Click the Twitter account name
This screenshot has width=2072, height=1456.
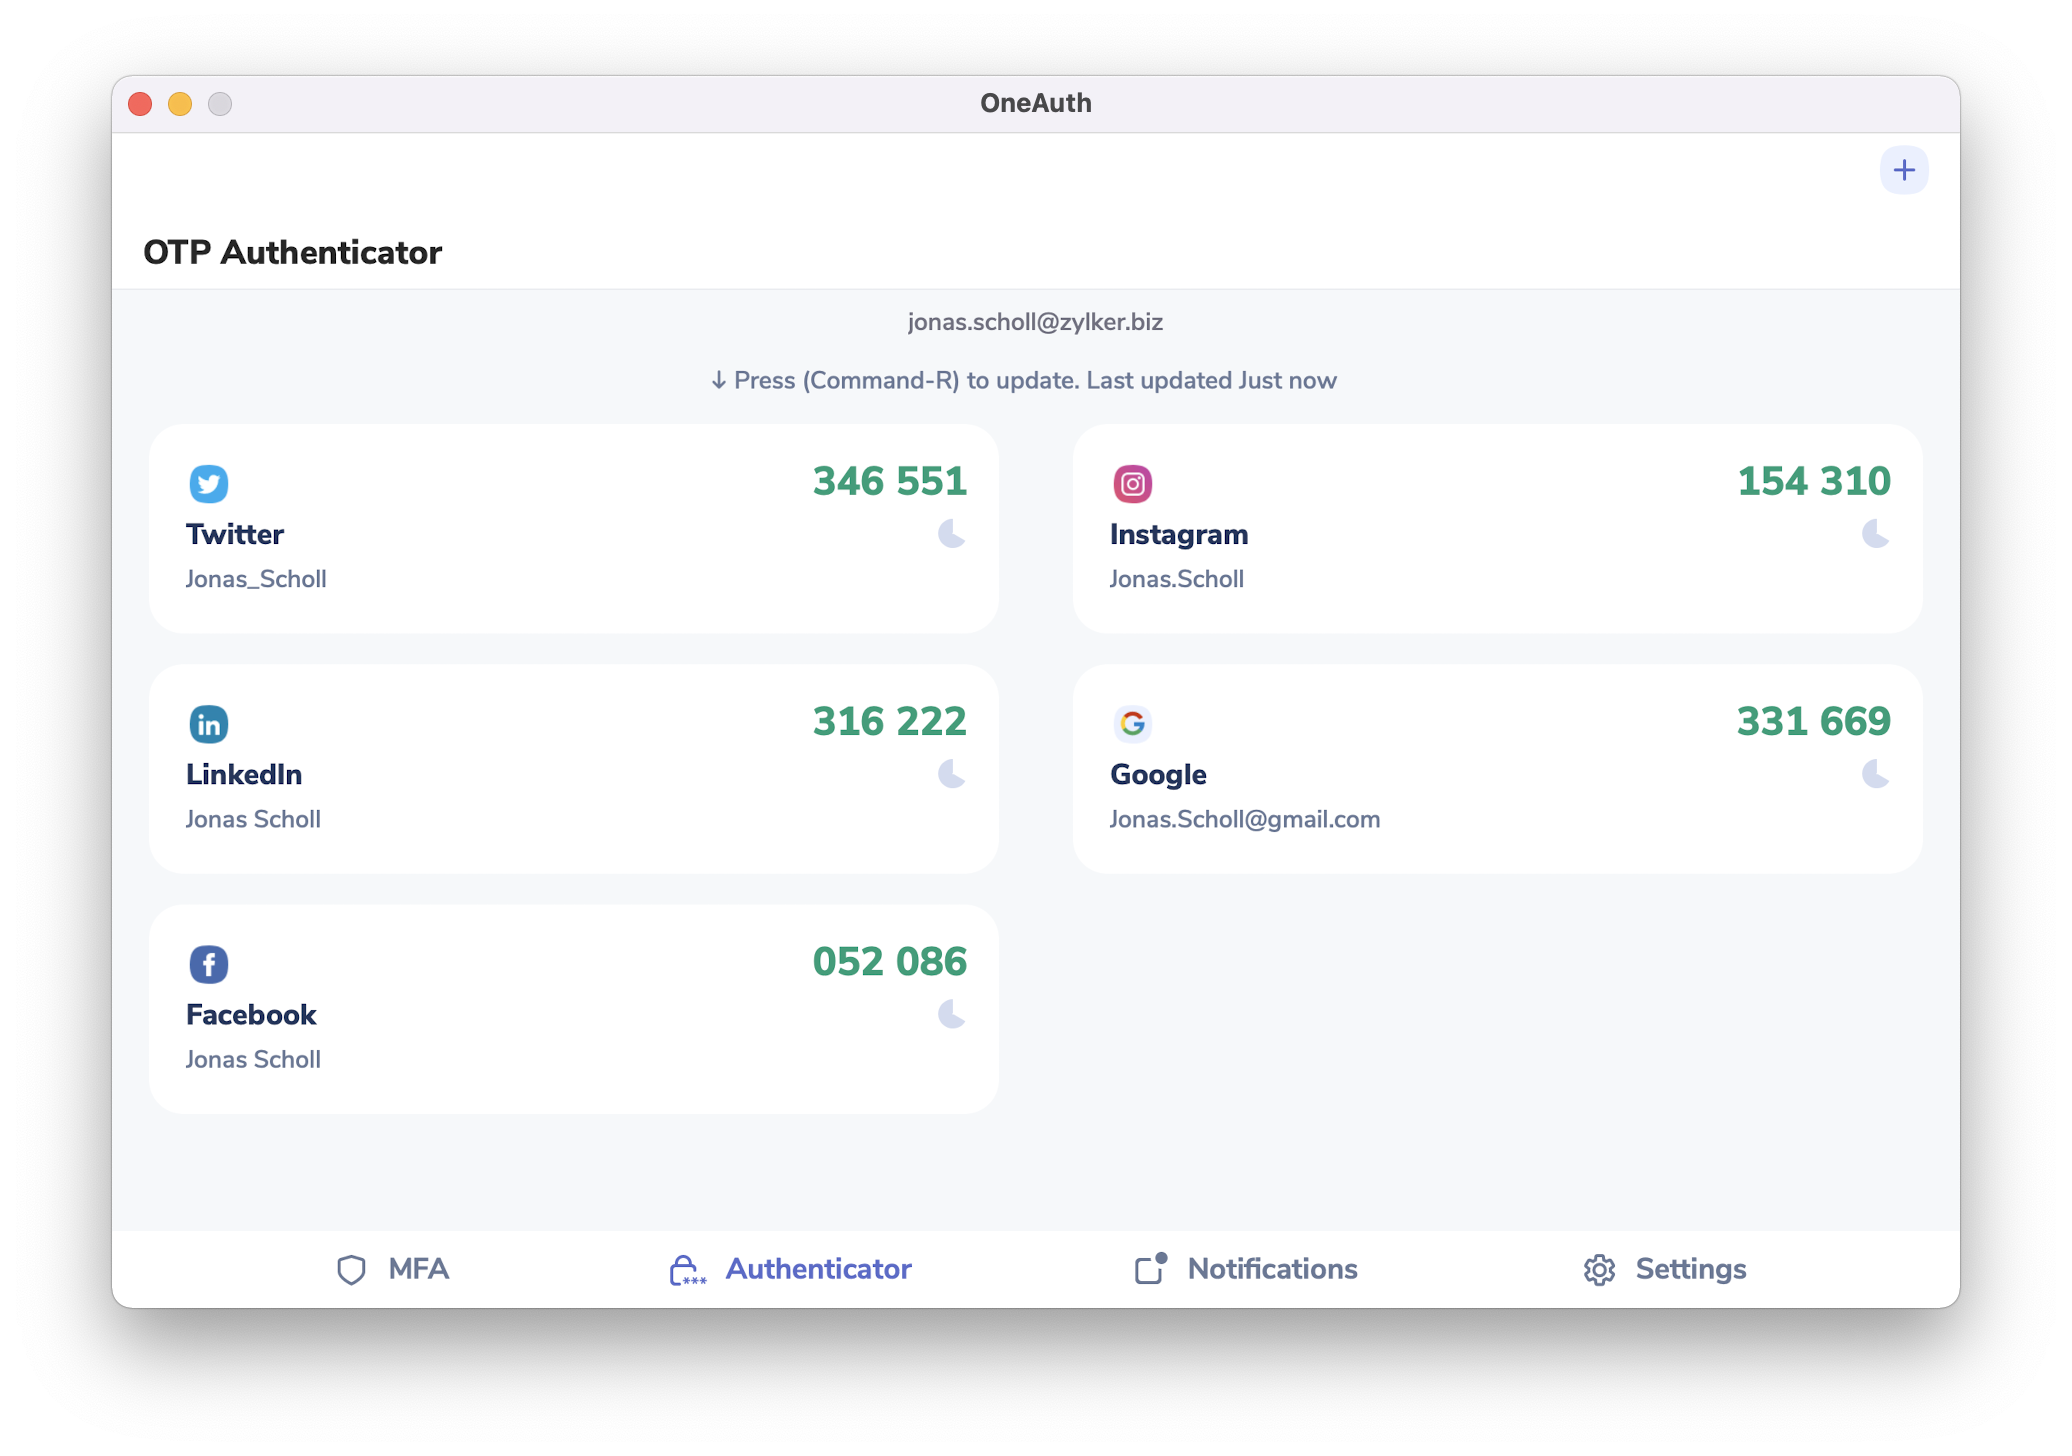[x=235, y=534]
